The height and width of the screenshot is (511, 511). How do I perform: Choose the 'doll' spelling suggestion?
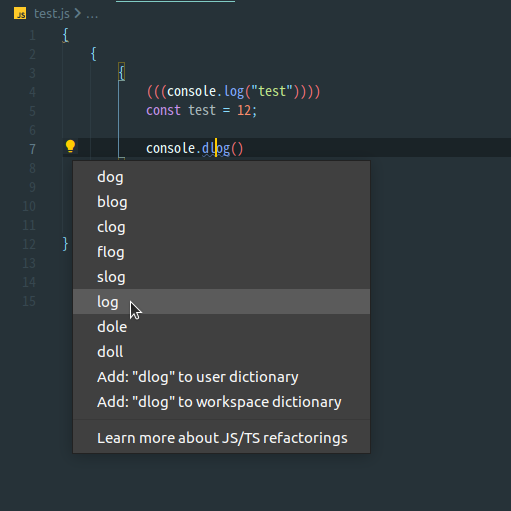tap(221, 352)
